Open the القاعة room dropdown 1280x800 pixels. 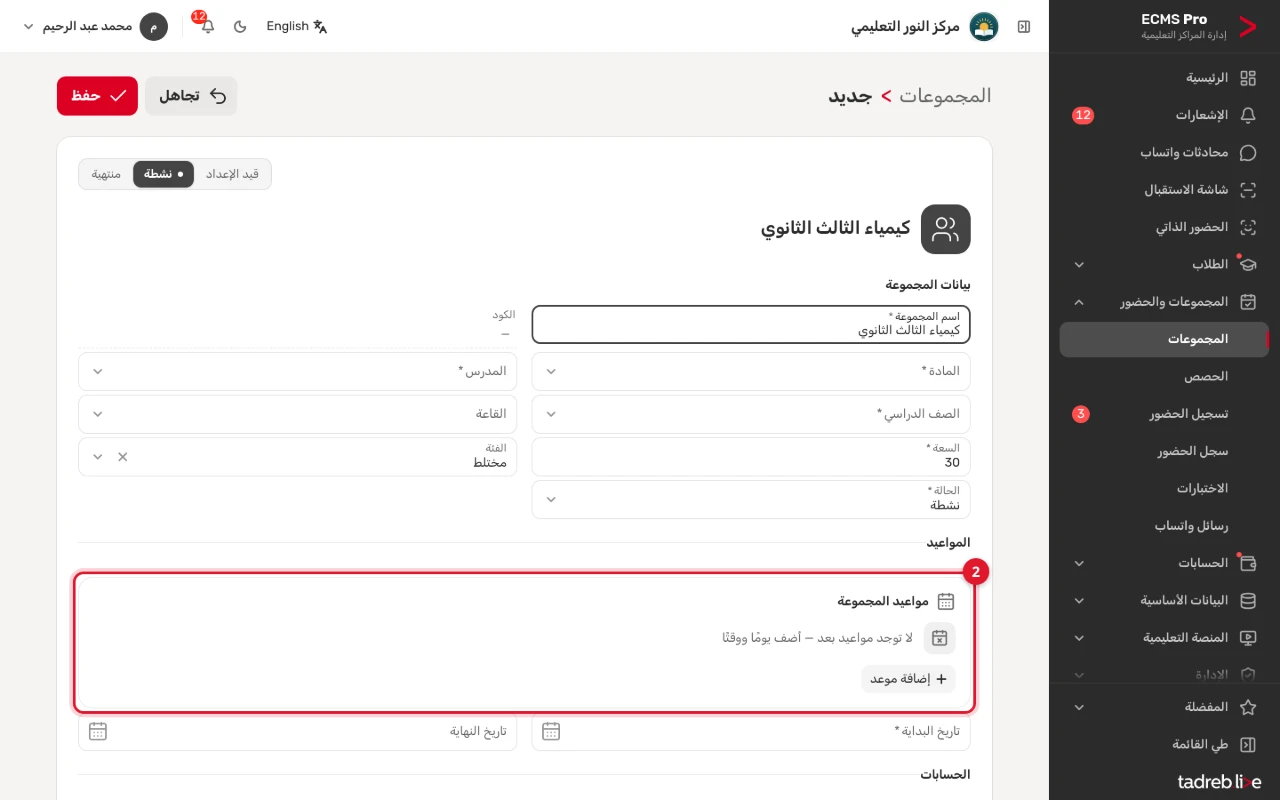click(x=298, y=414)
